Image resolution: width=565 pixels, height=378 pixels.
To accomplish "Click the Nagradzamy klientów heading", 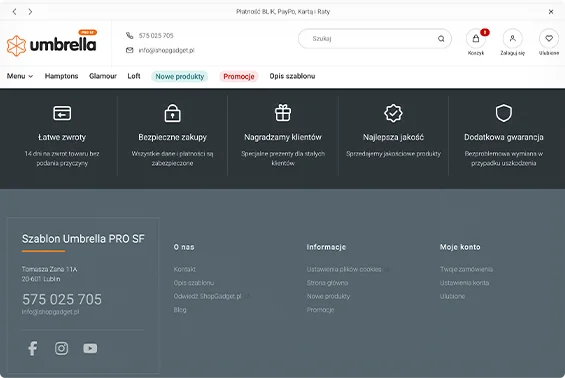I will point(283,137).
